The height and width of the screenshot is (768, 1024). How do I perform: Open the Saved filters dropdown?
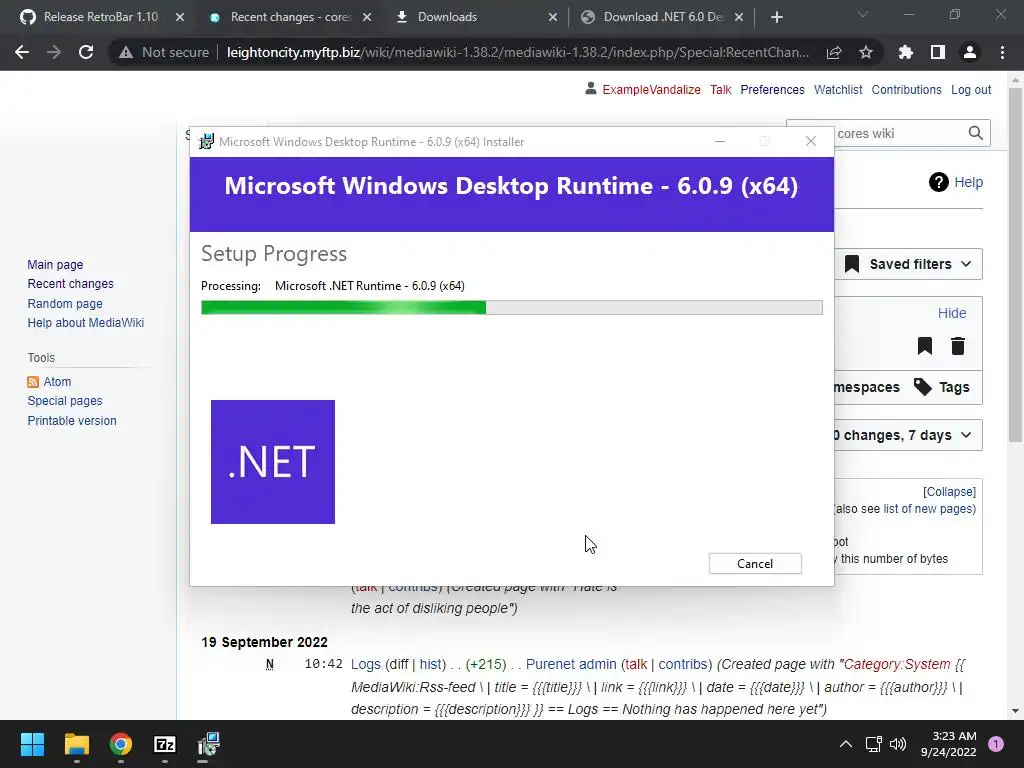pos(908,264)
